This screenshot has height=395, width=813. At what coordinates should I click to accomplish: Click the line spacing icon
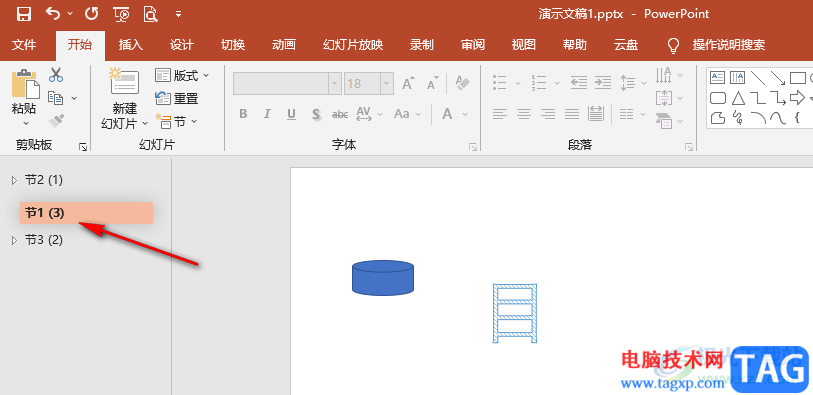click(628, 82)
